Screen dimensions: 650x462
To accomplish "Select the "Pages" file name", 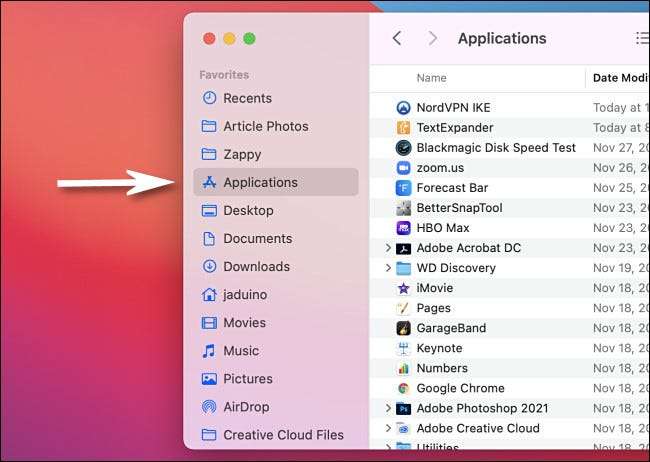I will pos(433,308).
